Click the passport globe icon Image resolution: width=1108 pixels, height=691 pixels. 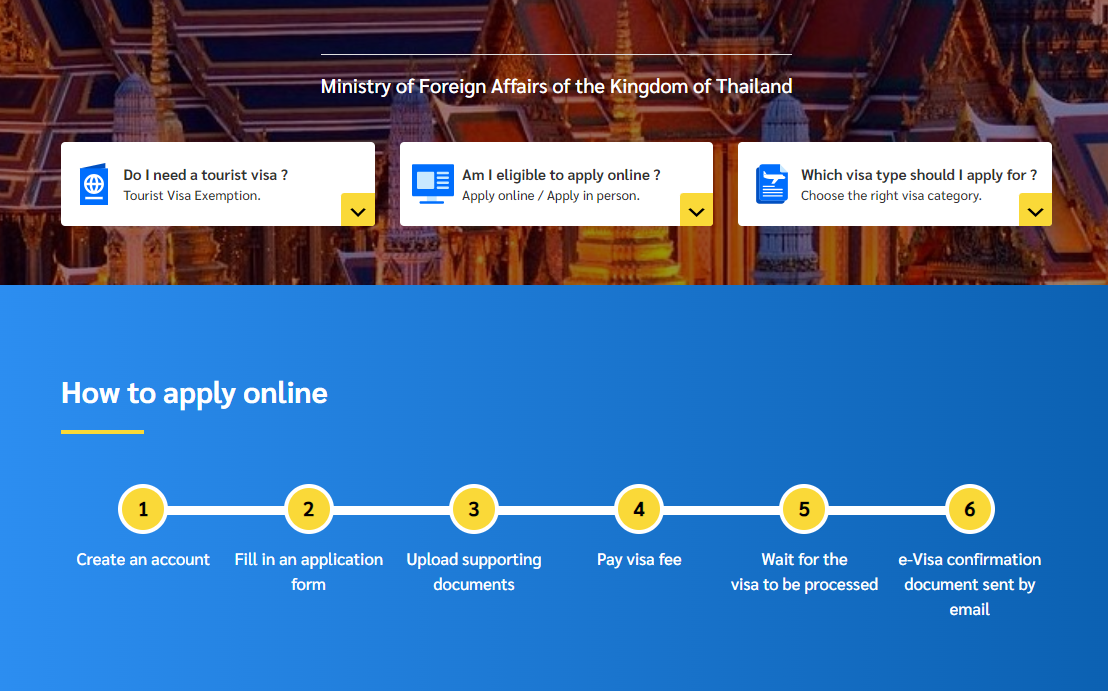tap(94, 184)
